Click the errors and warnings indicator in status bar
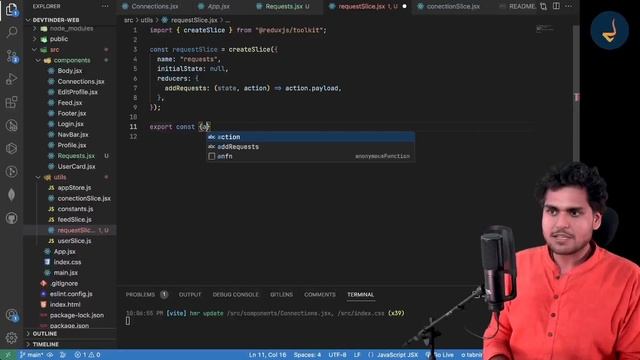The image size is (640, 360). click(87, 355)
